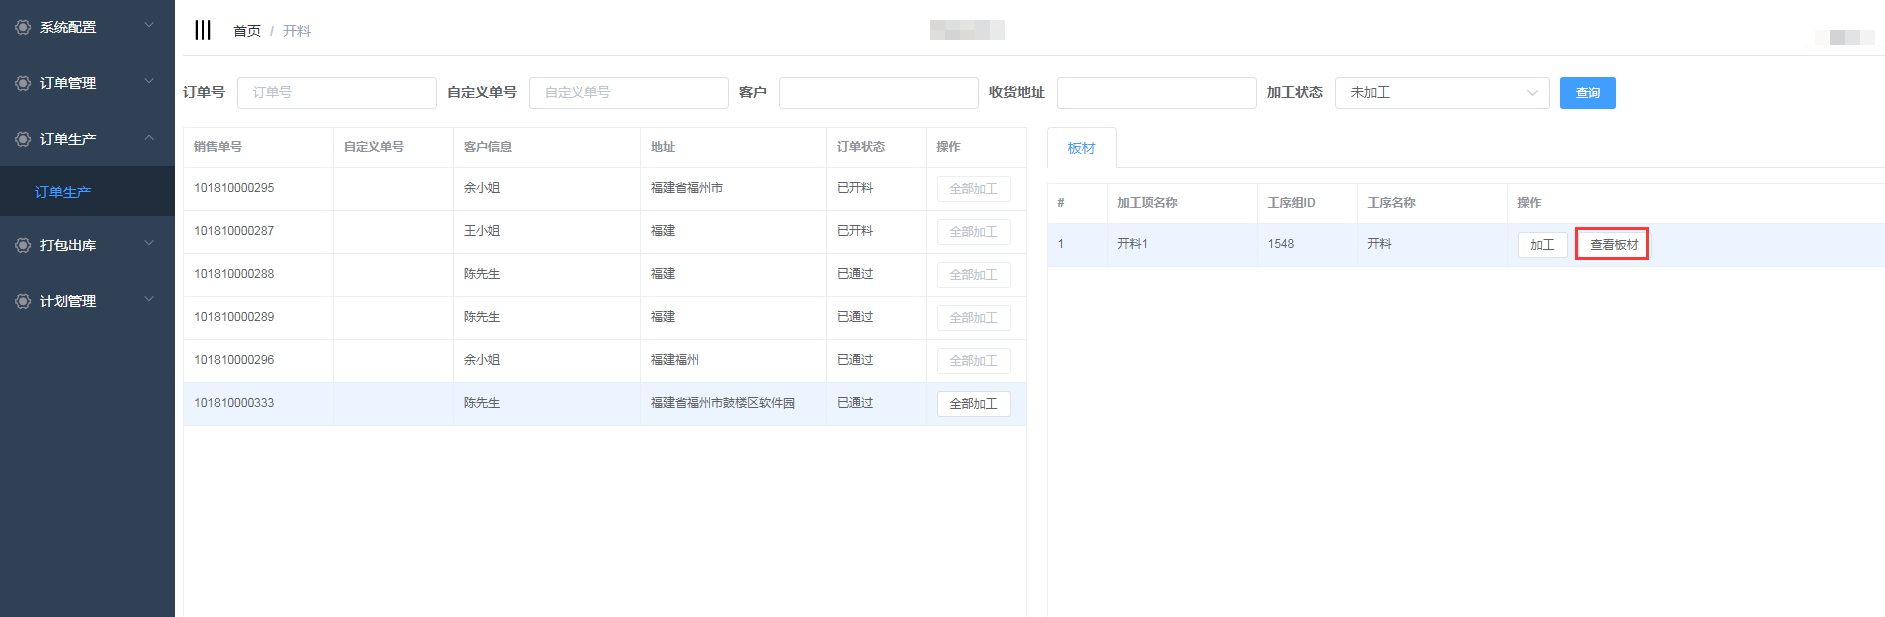Expand the 打包出库 menu chevron
Screen dimensions: 1885x617
149,244
